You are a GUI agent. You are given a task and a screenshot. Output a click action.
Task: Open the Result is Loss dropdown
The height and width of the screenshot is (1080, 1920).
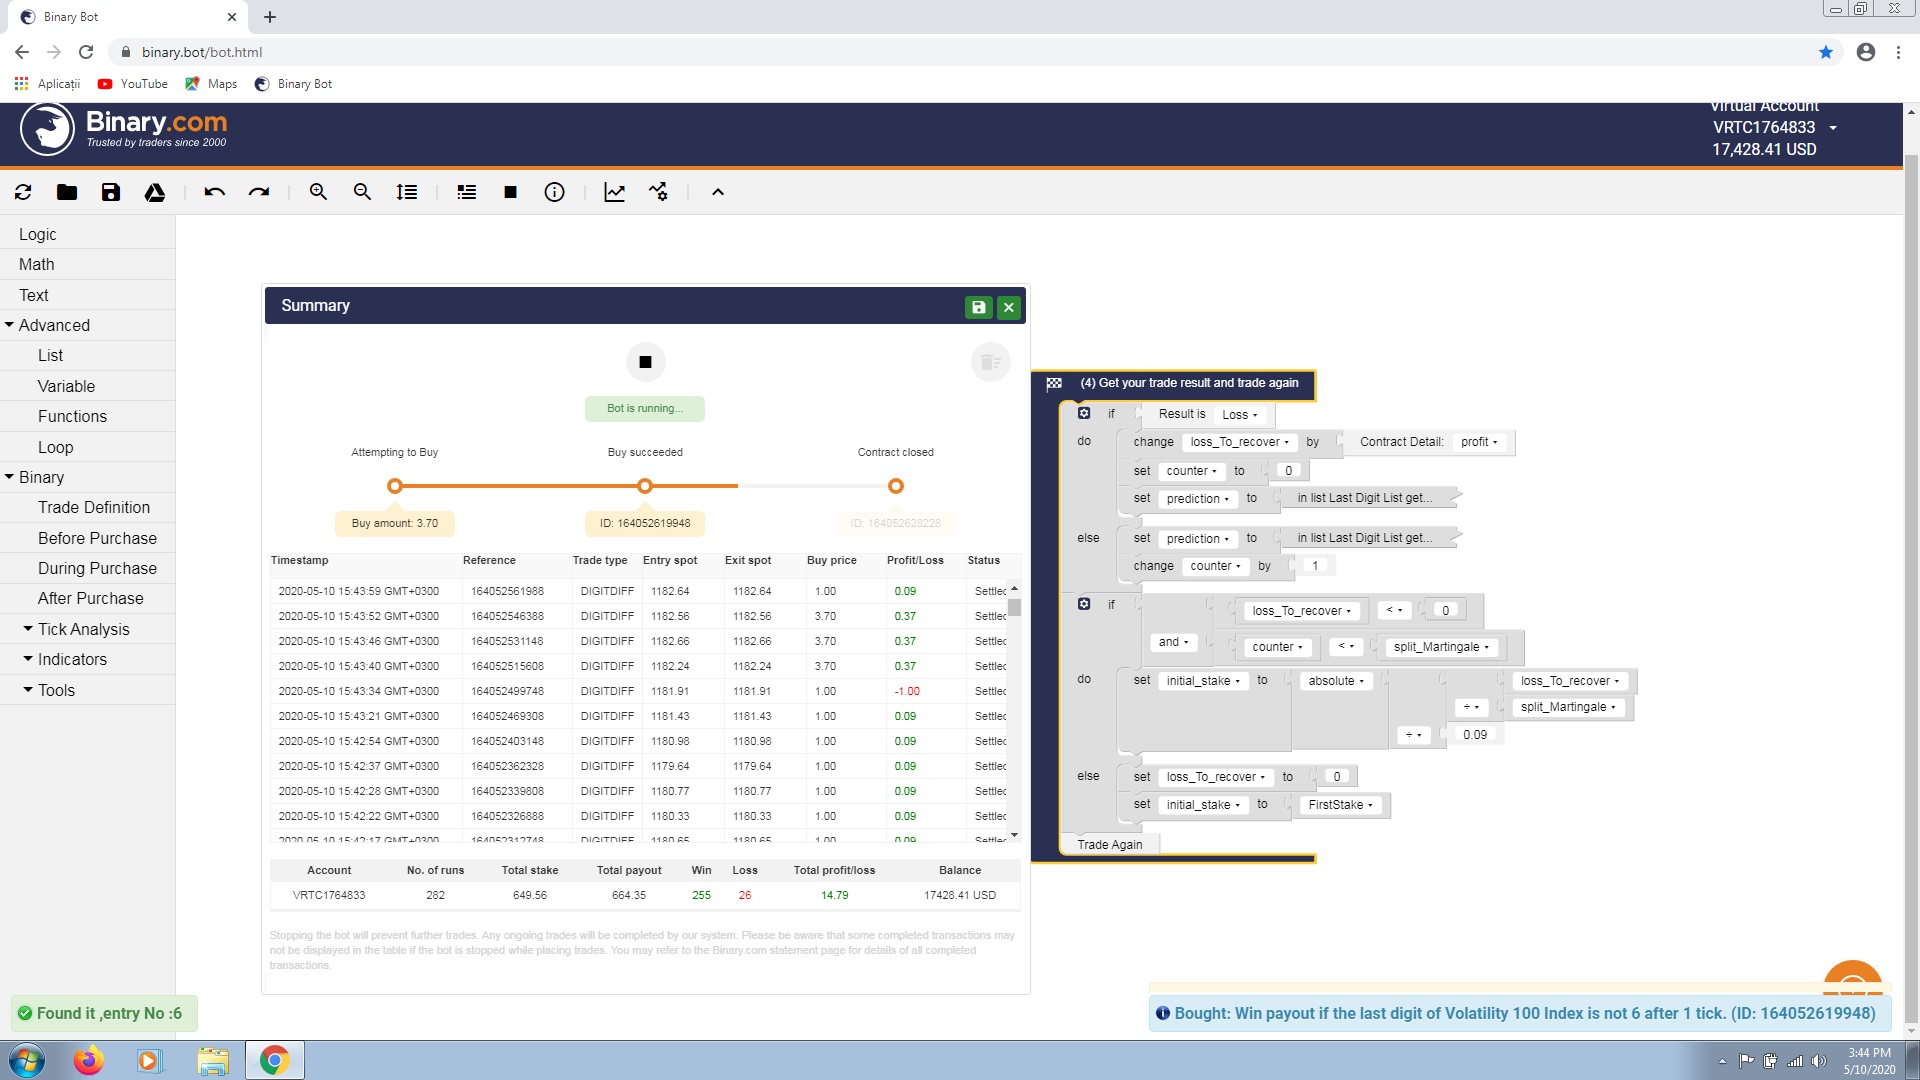click(x=1240, y=415)
